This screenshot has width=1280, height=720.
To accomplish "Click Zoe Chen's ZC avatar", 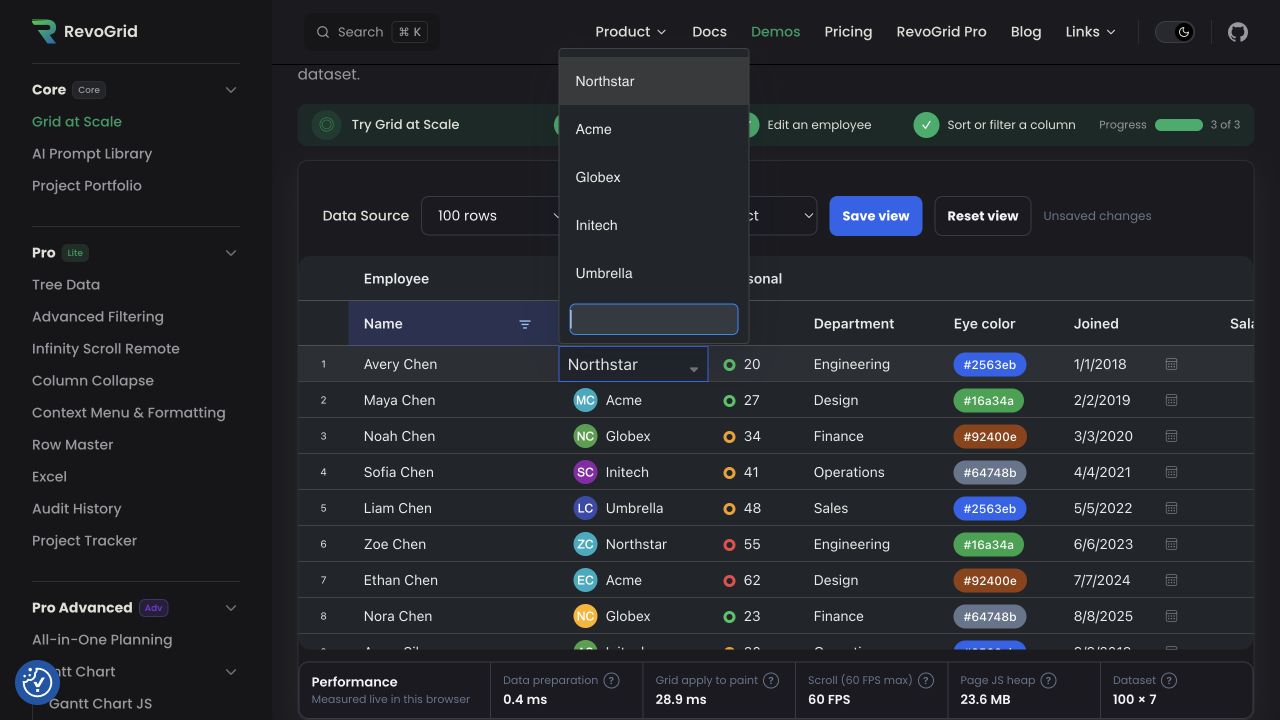I will 585,544.
